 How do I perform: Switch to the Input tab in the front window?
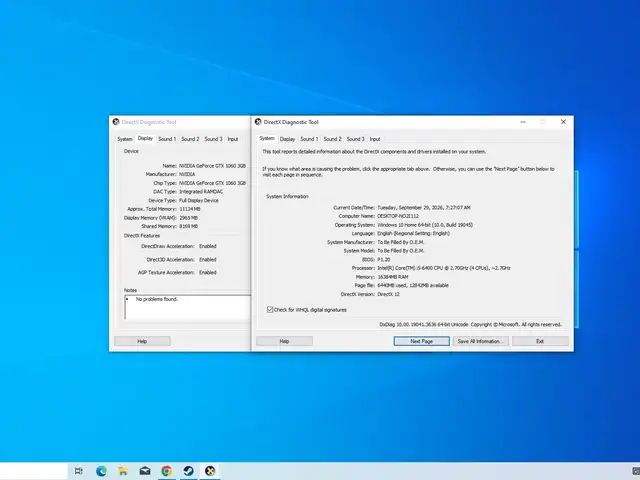[x=375, y=139]
